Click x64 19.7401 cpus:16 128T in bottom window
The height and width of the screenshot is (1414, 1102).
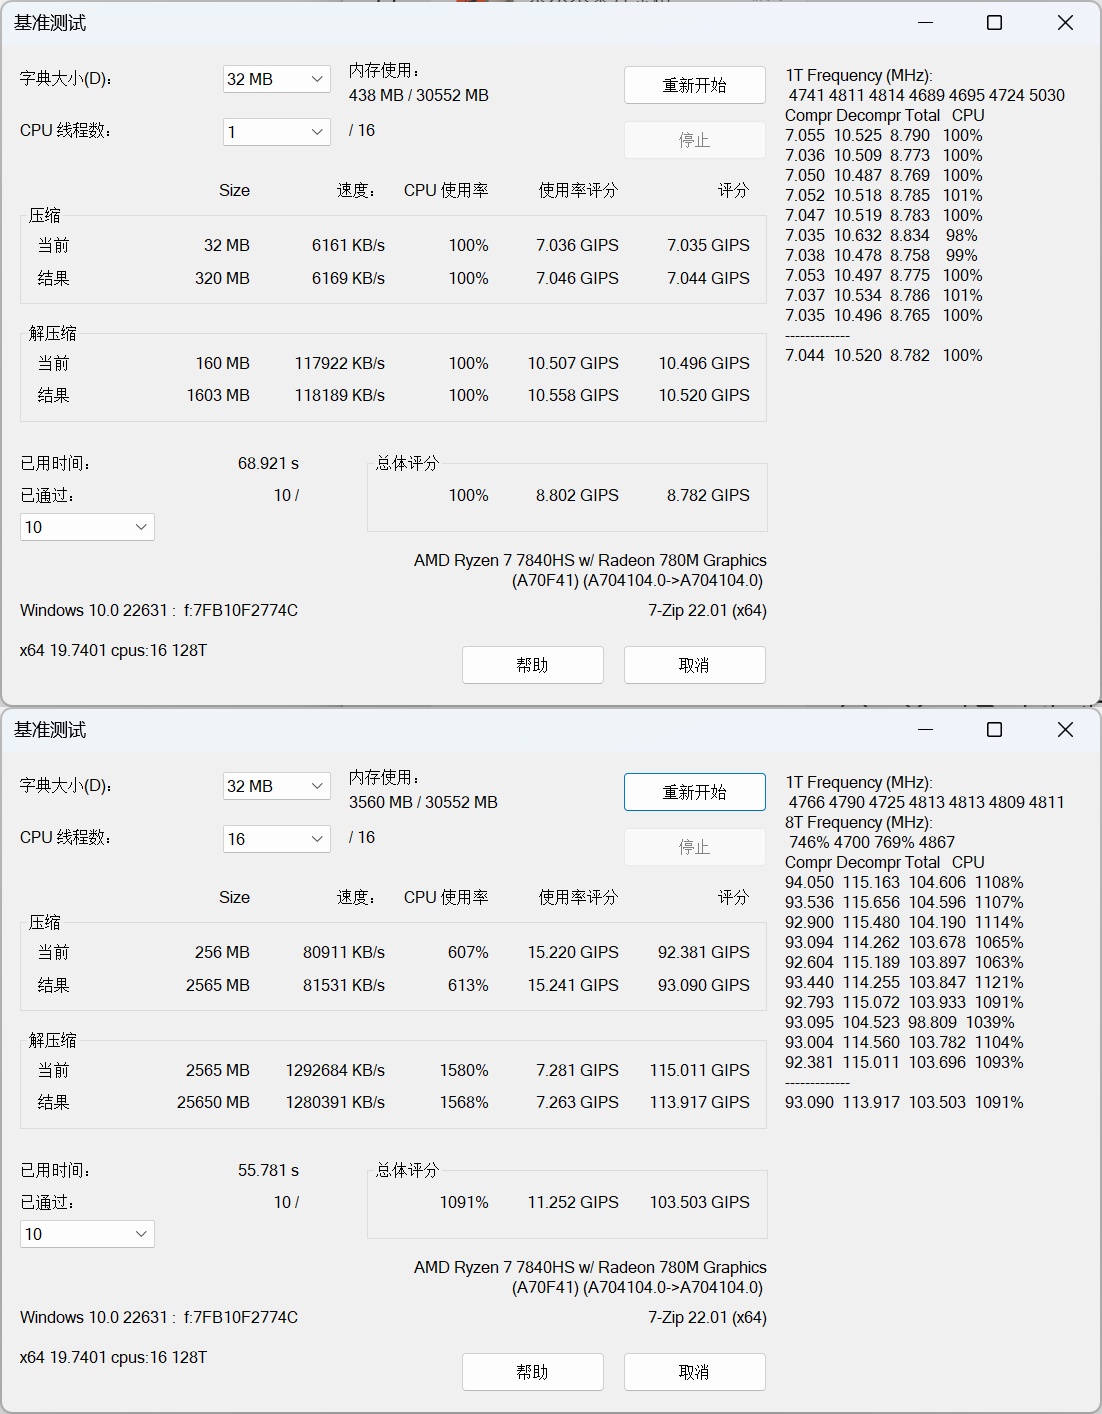click(113, 1357)
